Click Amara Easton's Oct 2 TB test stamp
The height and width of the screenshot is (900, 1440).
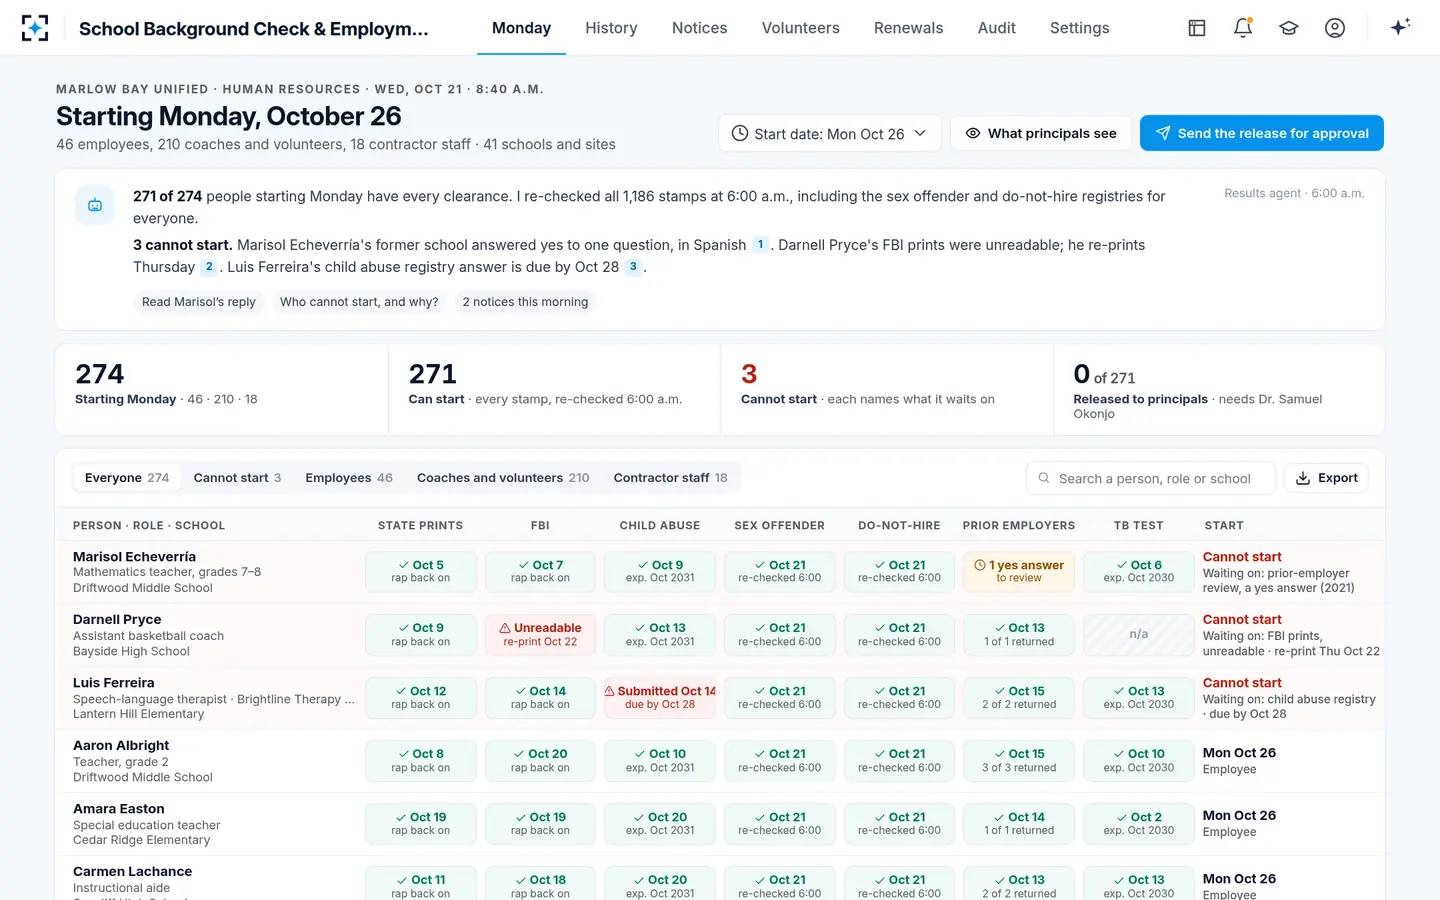(x=1139, y=824)
